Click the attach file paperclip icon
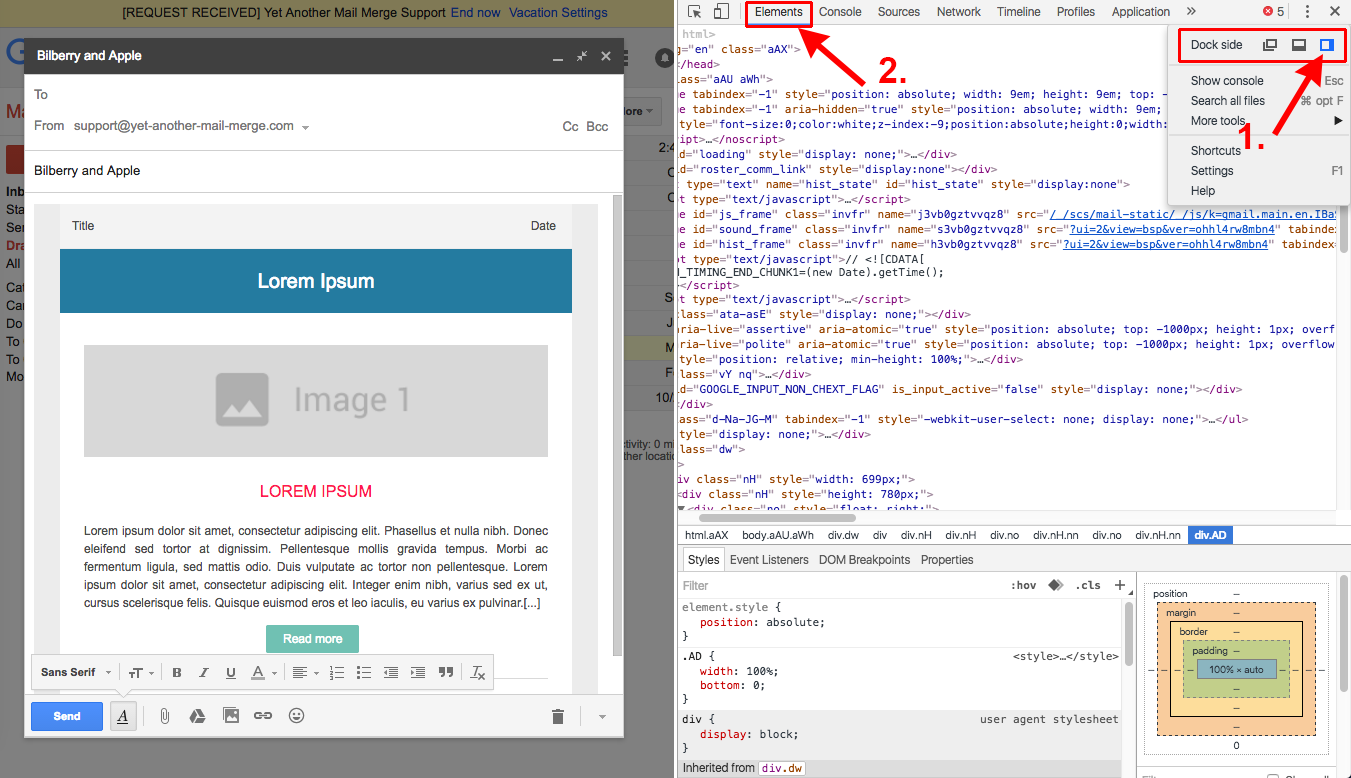The height and width of the screenshot is (778, 1351). pyautogui.click(x=164, y=715)
